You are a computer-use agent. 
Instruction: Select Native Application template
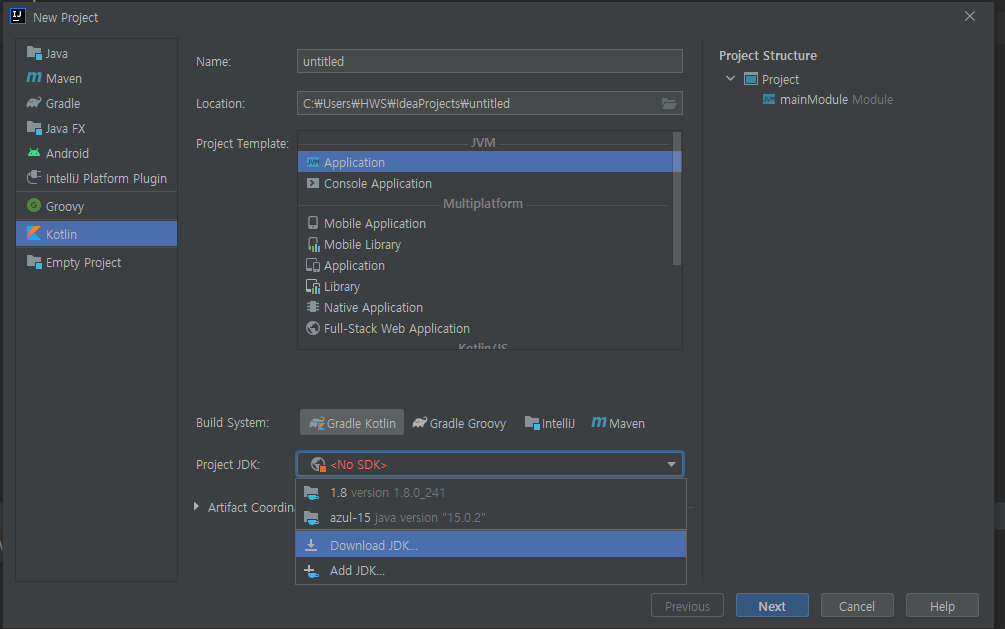(485, 307)
